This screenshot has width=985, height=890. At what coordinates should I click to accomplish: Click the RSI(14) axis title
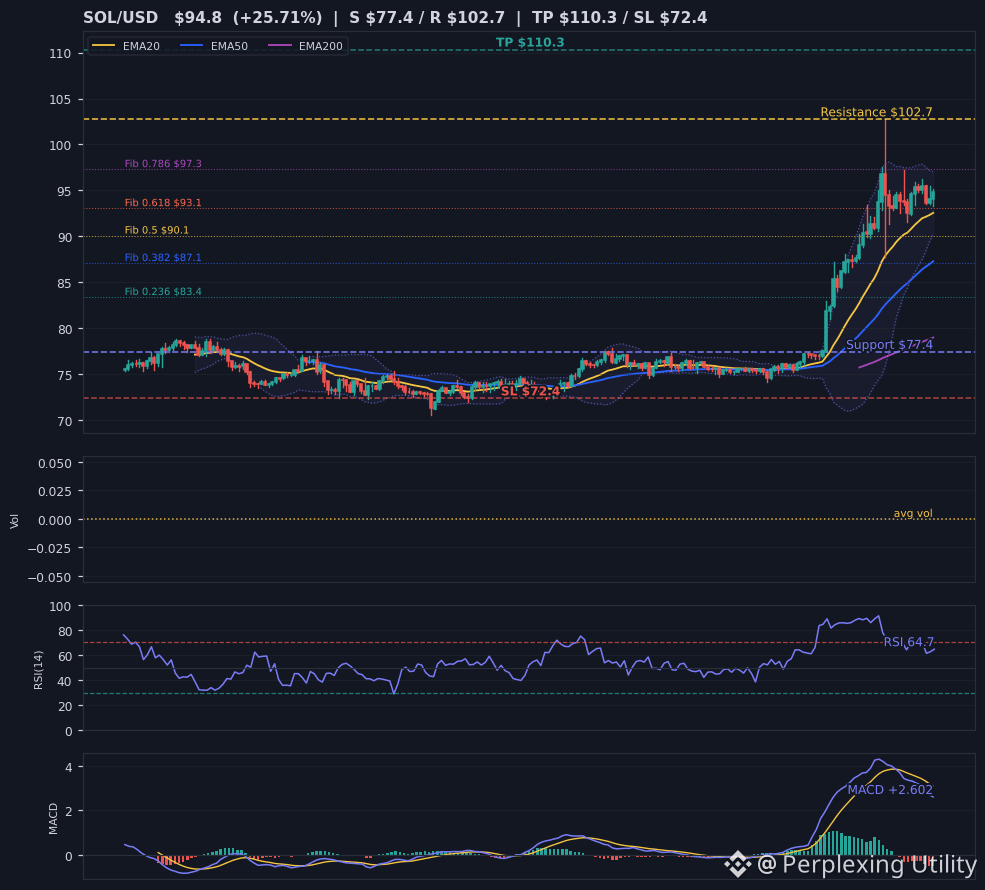38,670
